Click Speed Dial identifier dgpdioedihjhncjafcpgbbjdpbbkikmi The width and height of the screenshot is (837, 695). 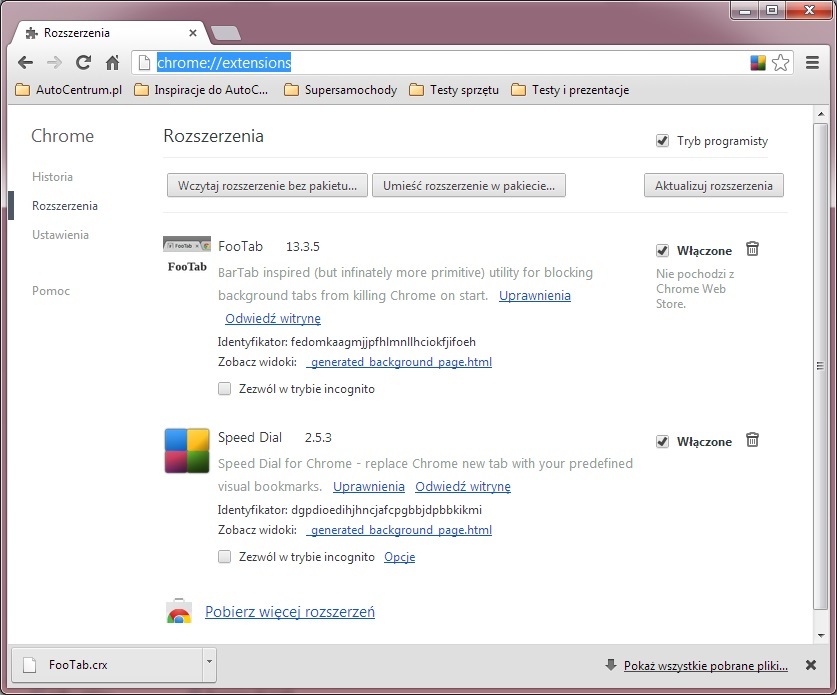pyautogui.click(x=386, y=510)
